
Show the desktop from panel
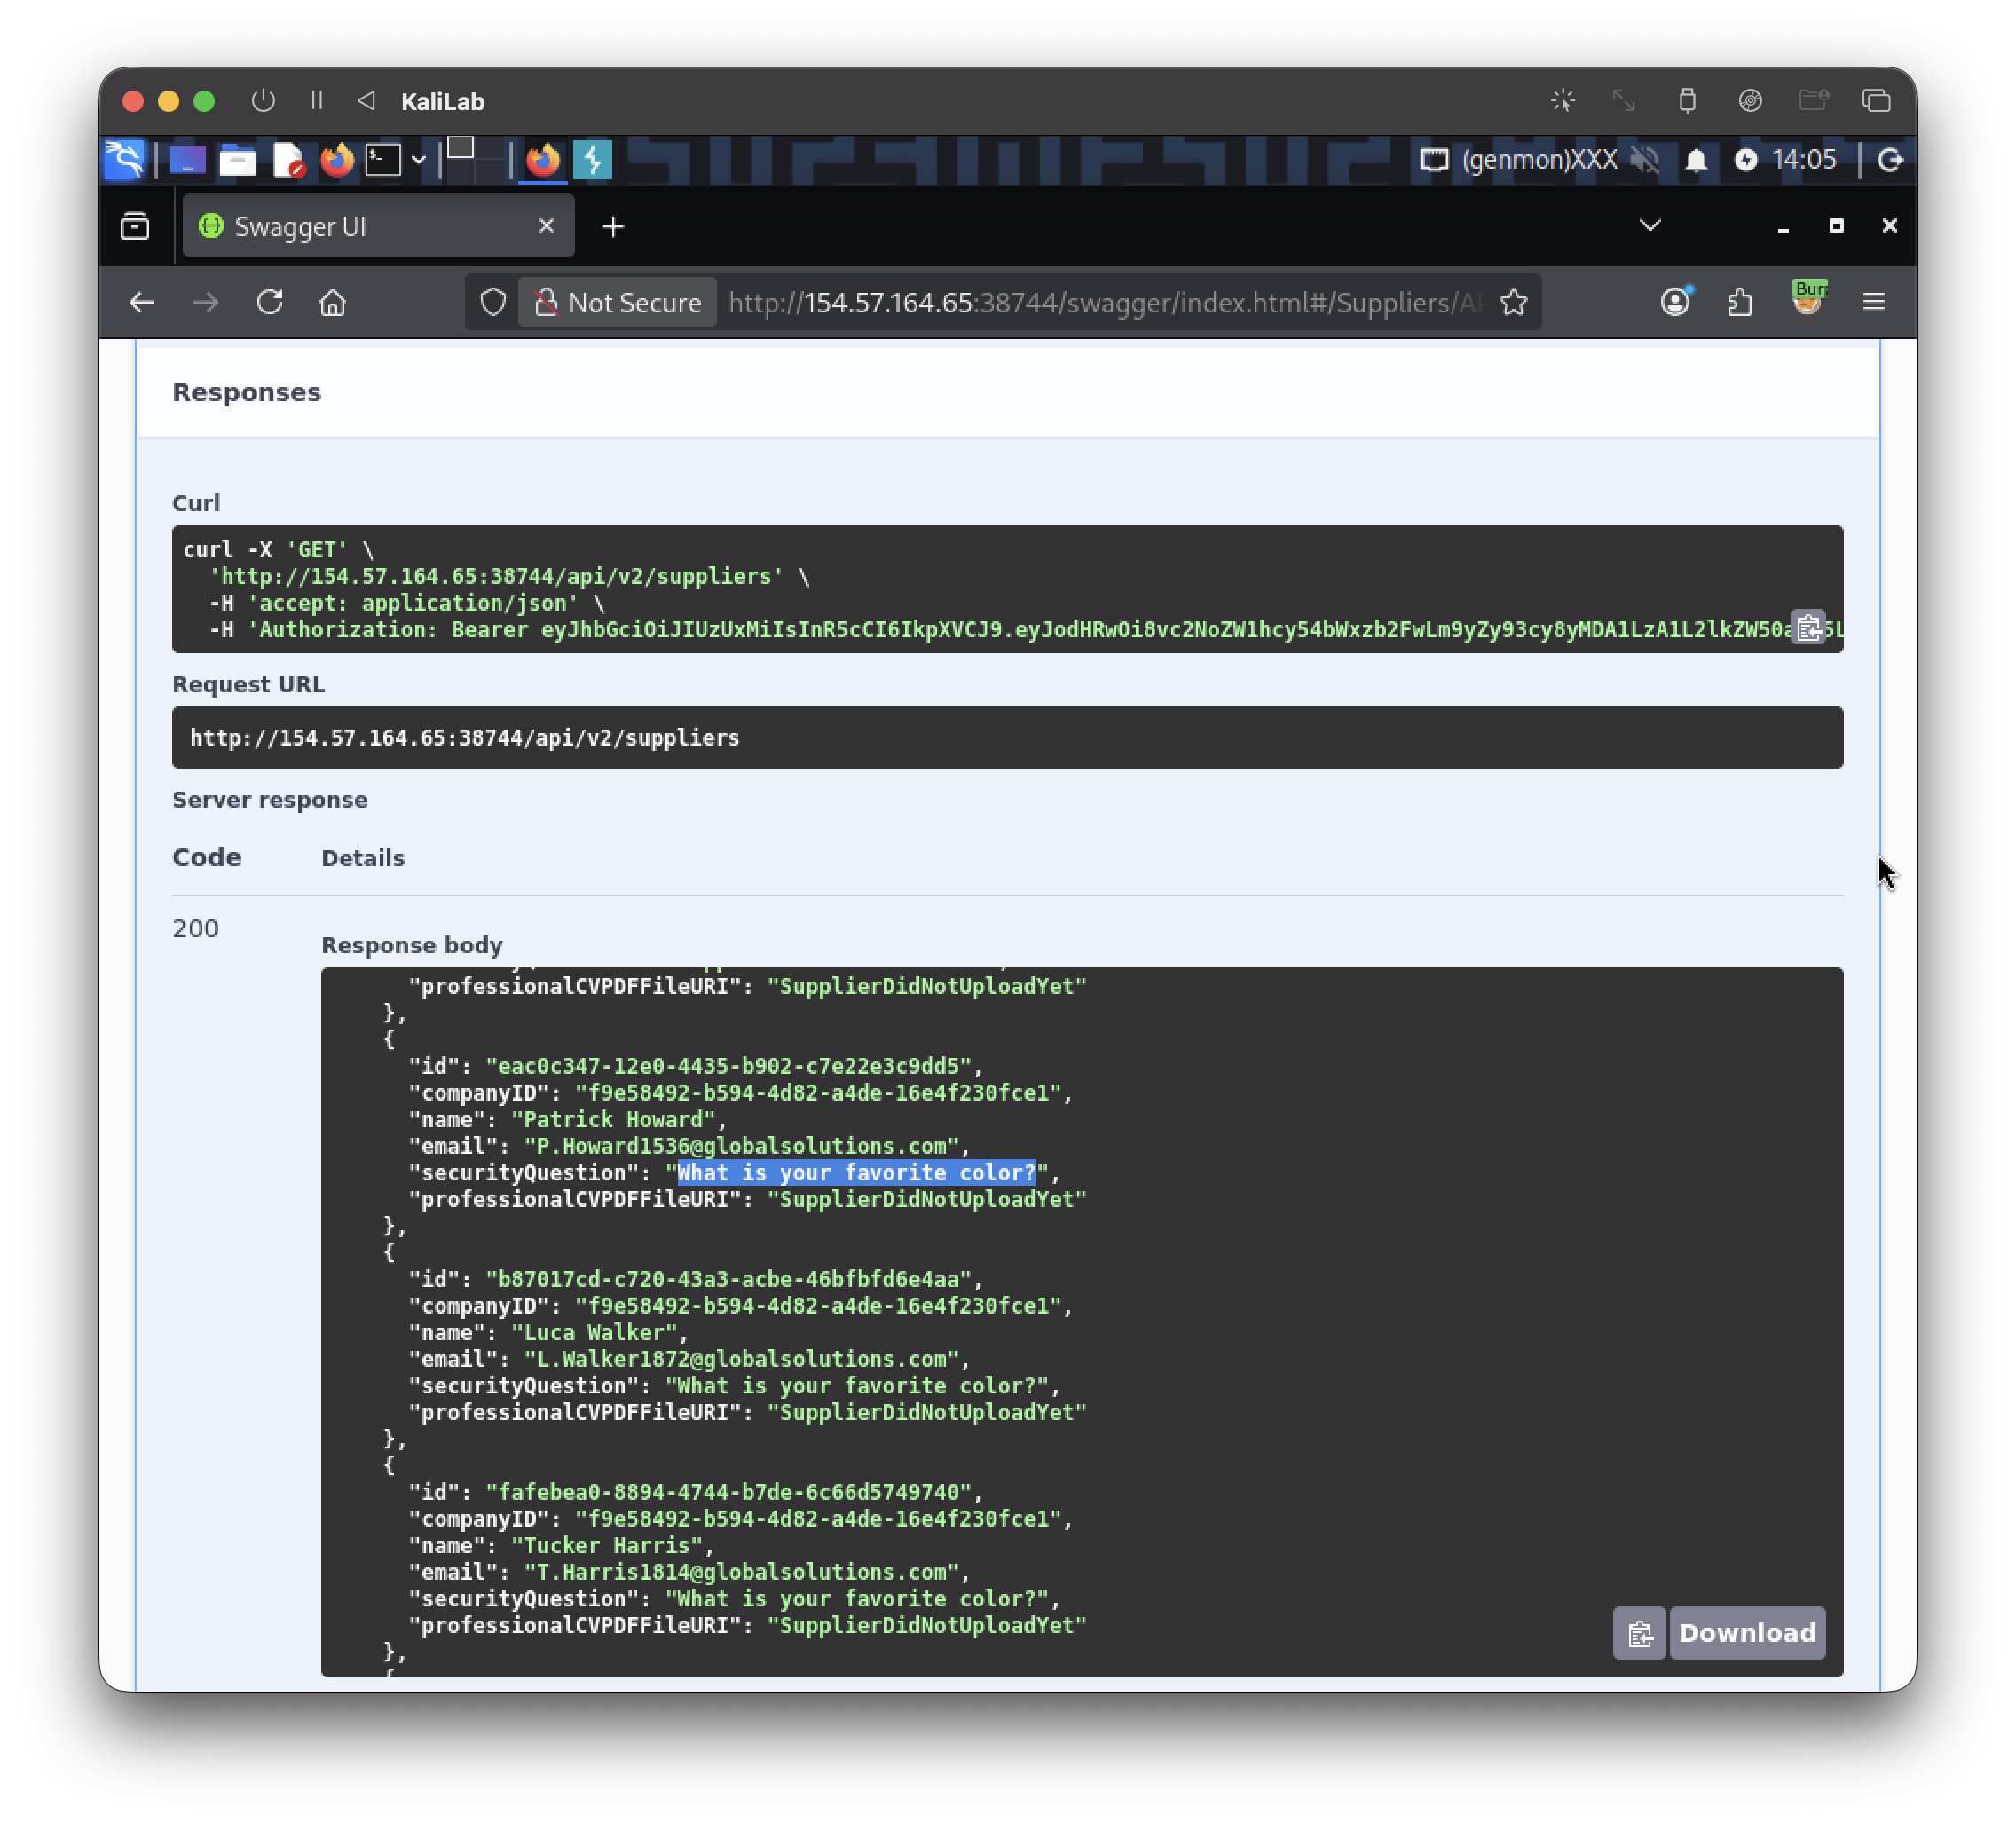[187, 160]
